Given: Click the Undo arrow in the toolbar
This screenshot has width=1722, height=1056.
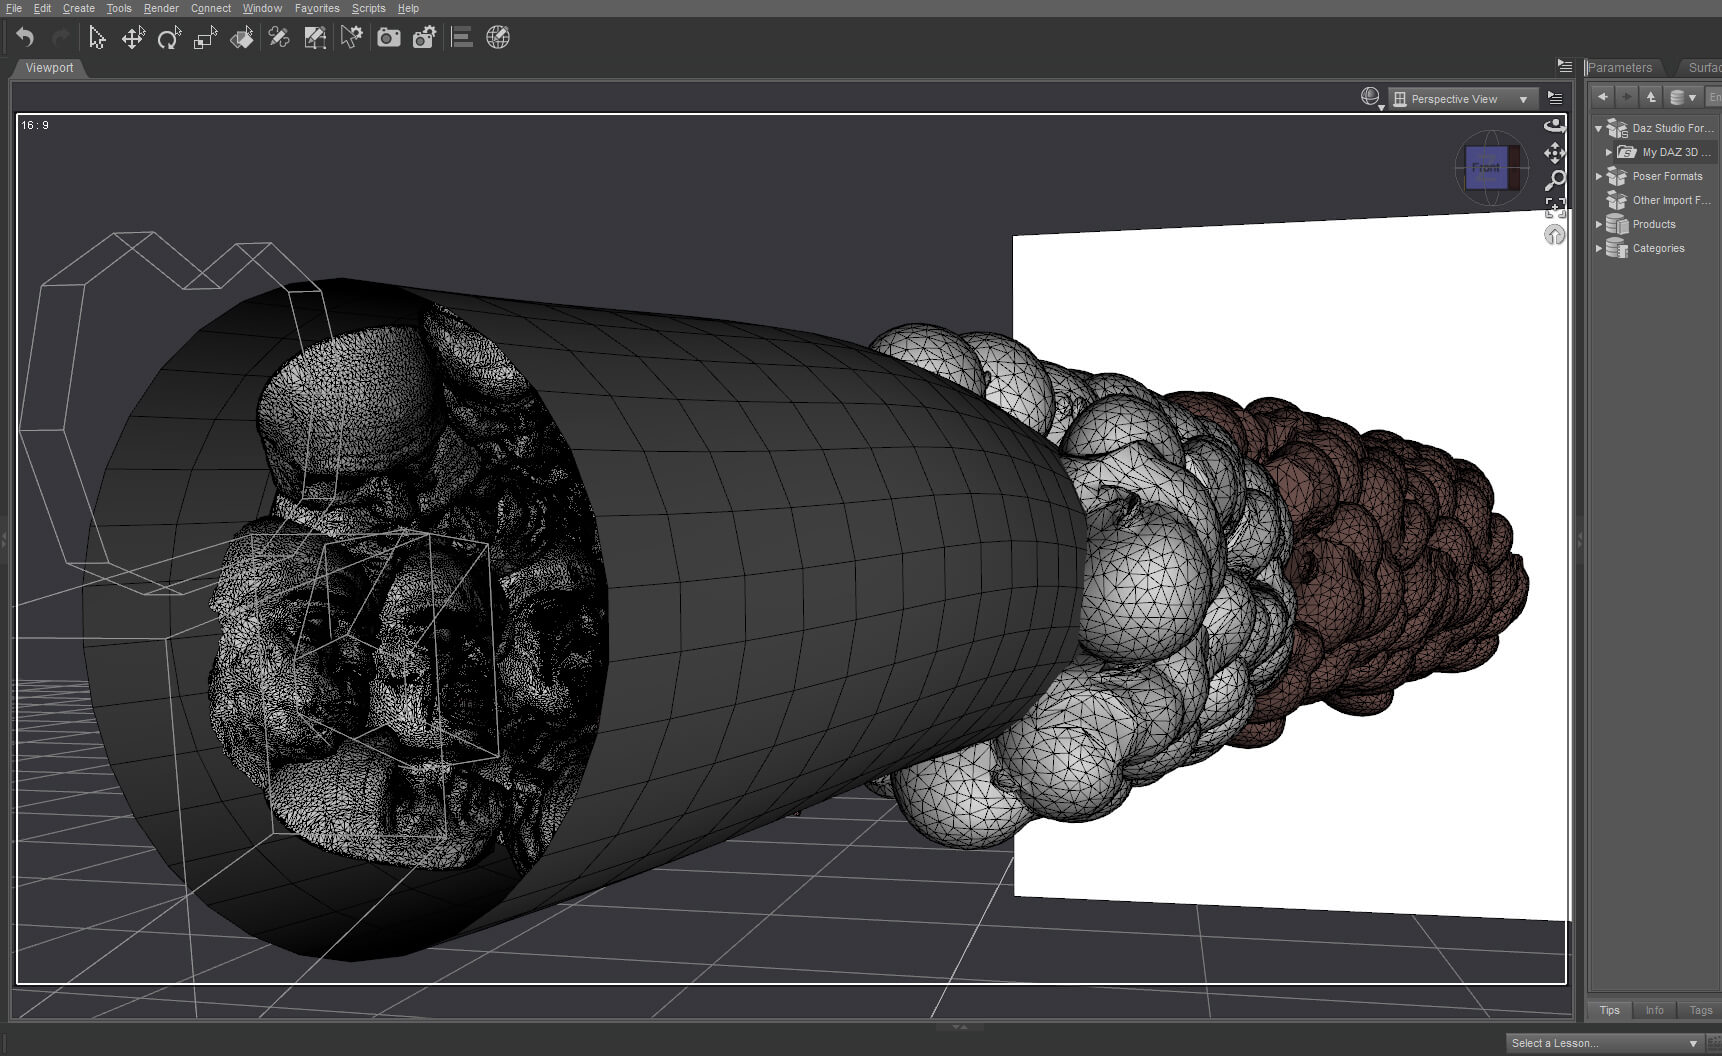Looking at the screenshot, I should pos(25,38).
